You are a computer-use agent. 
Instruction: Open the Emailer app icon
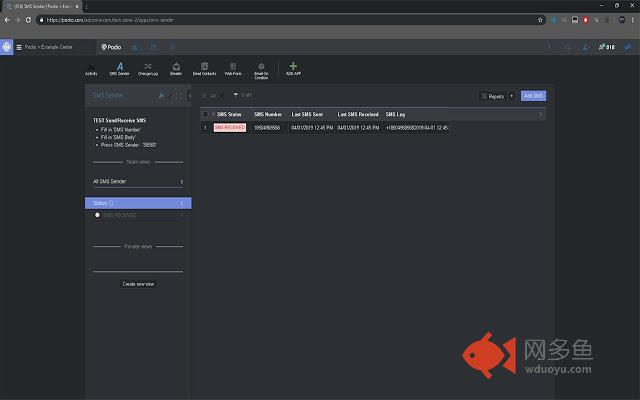[176, 68]
